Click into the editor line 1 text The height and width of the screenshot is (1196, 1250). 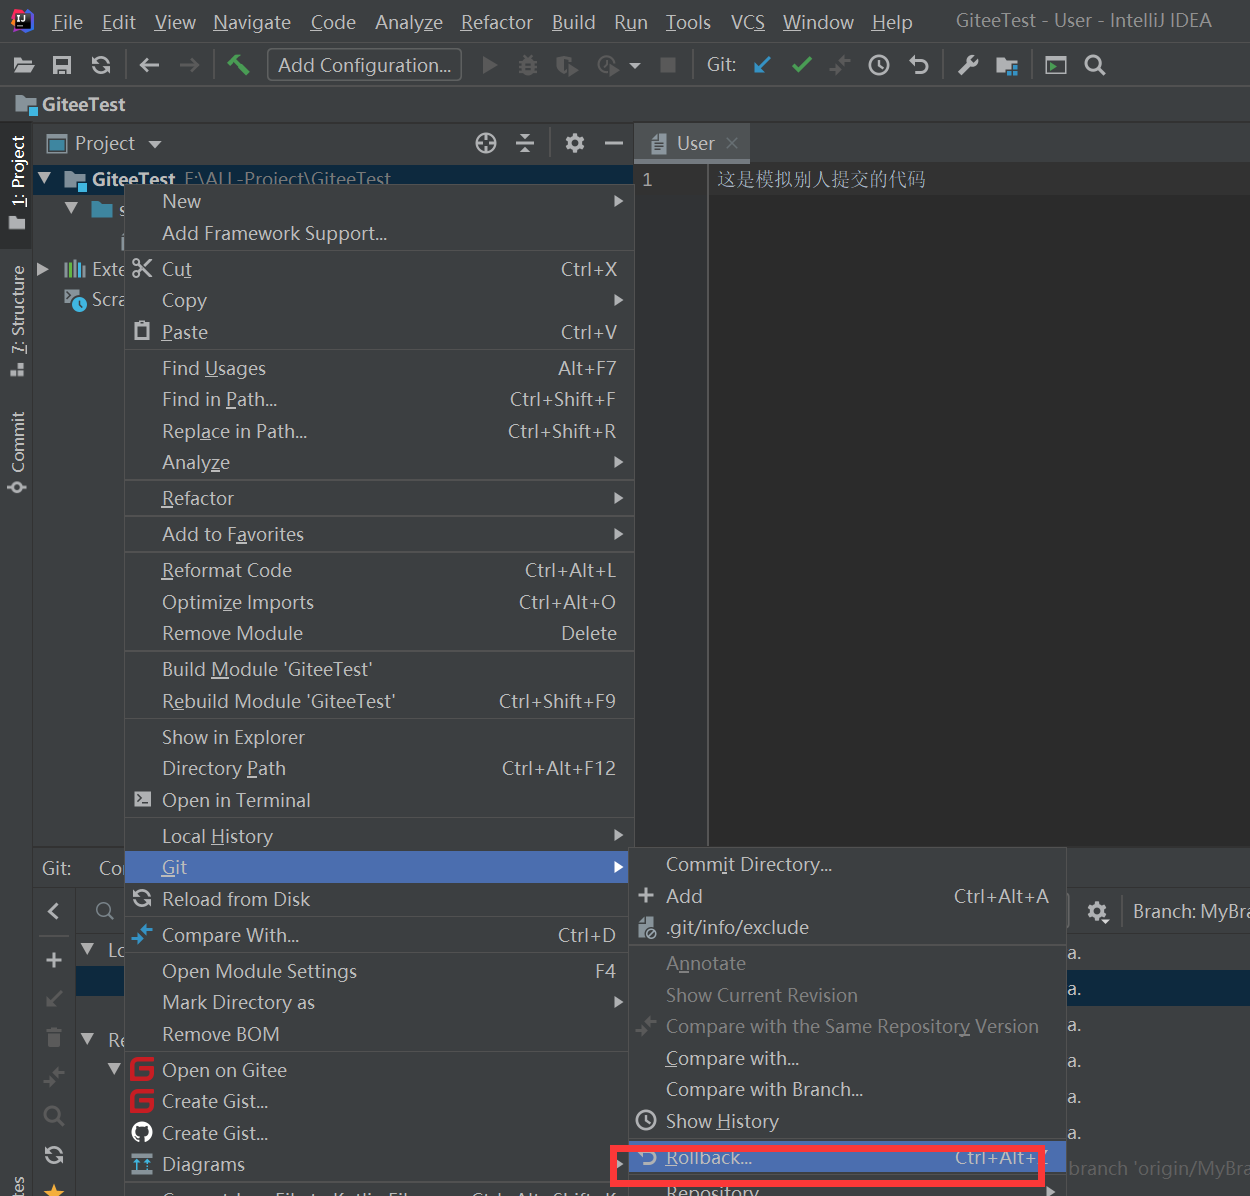(821, 179)
